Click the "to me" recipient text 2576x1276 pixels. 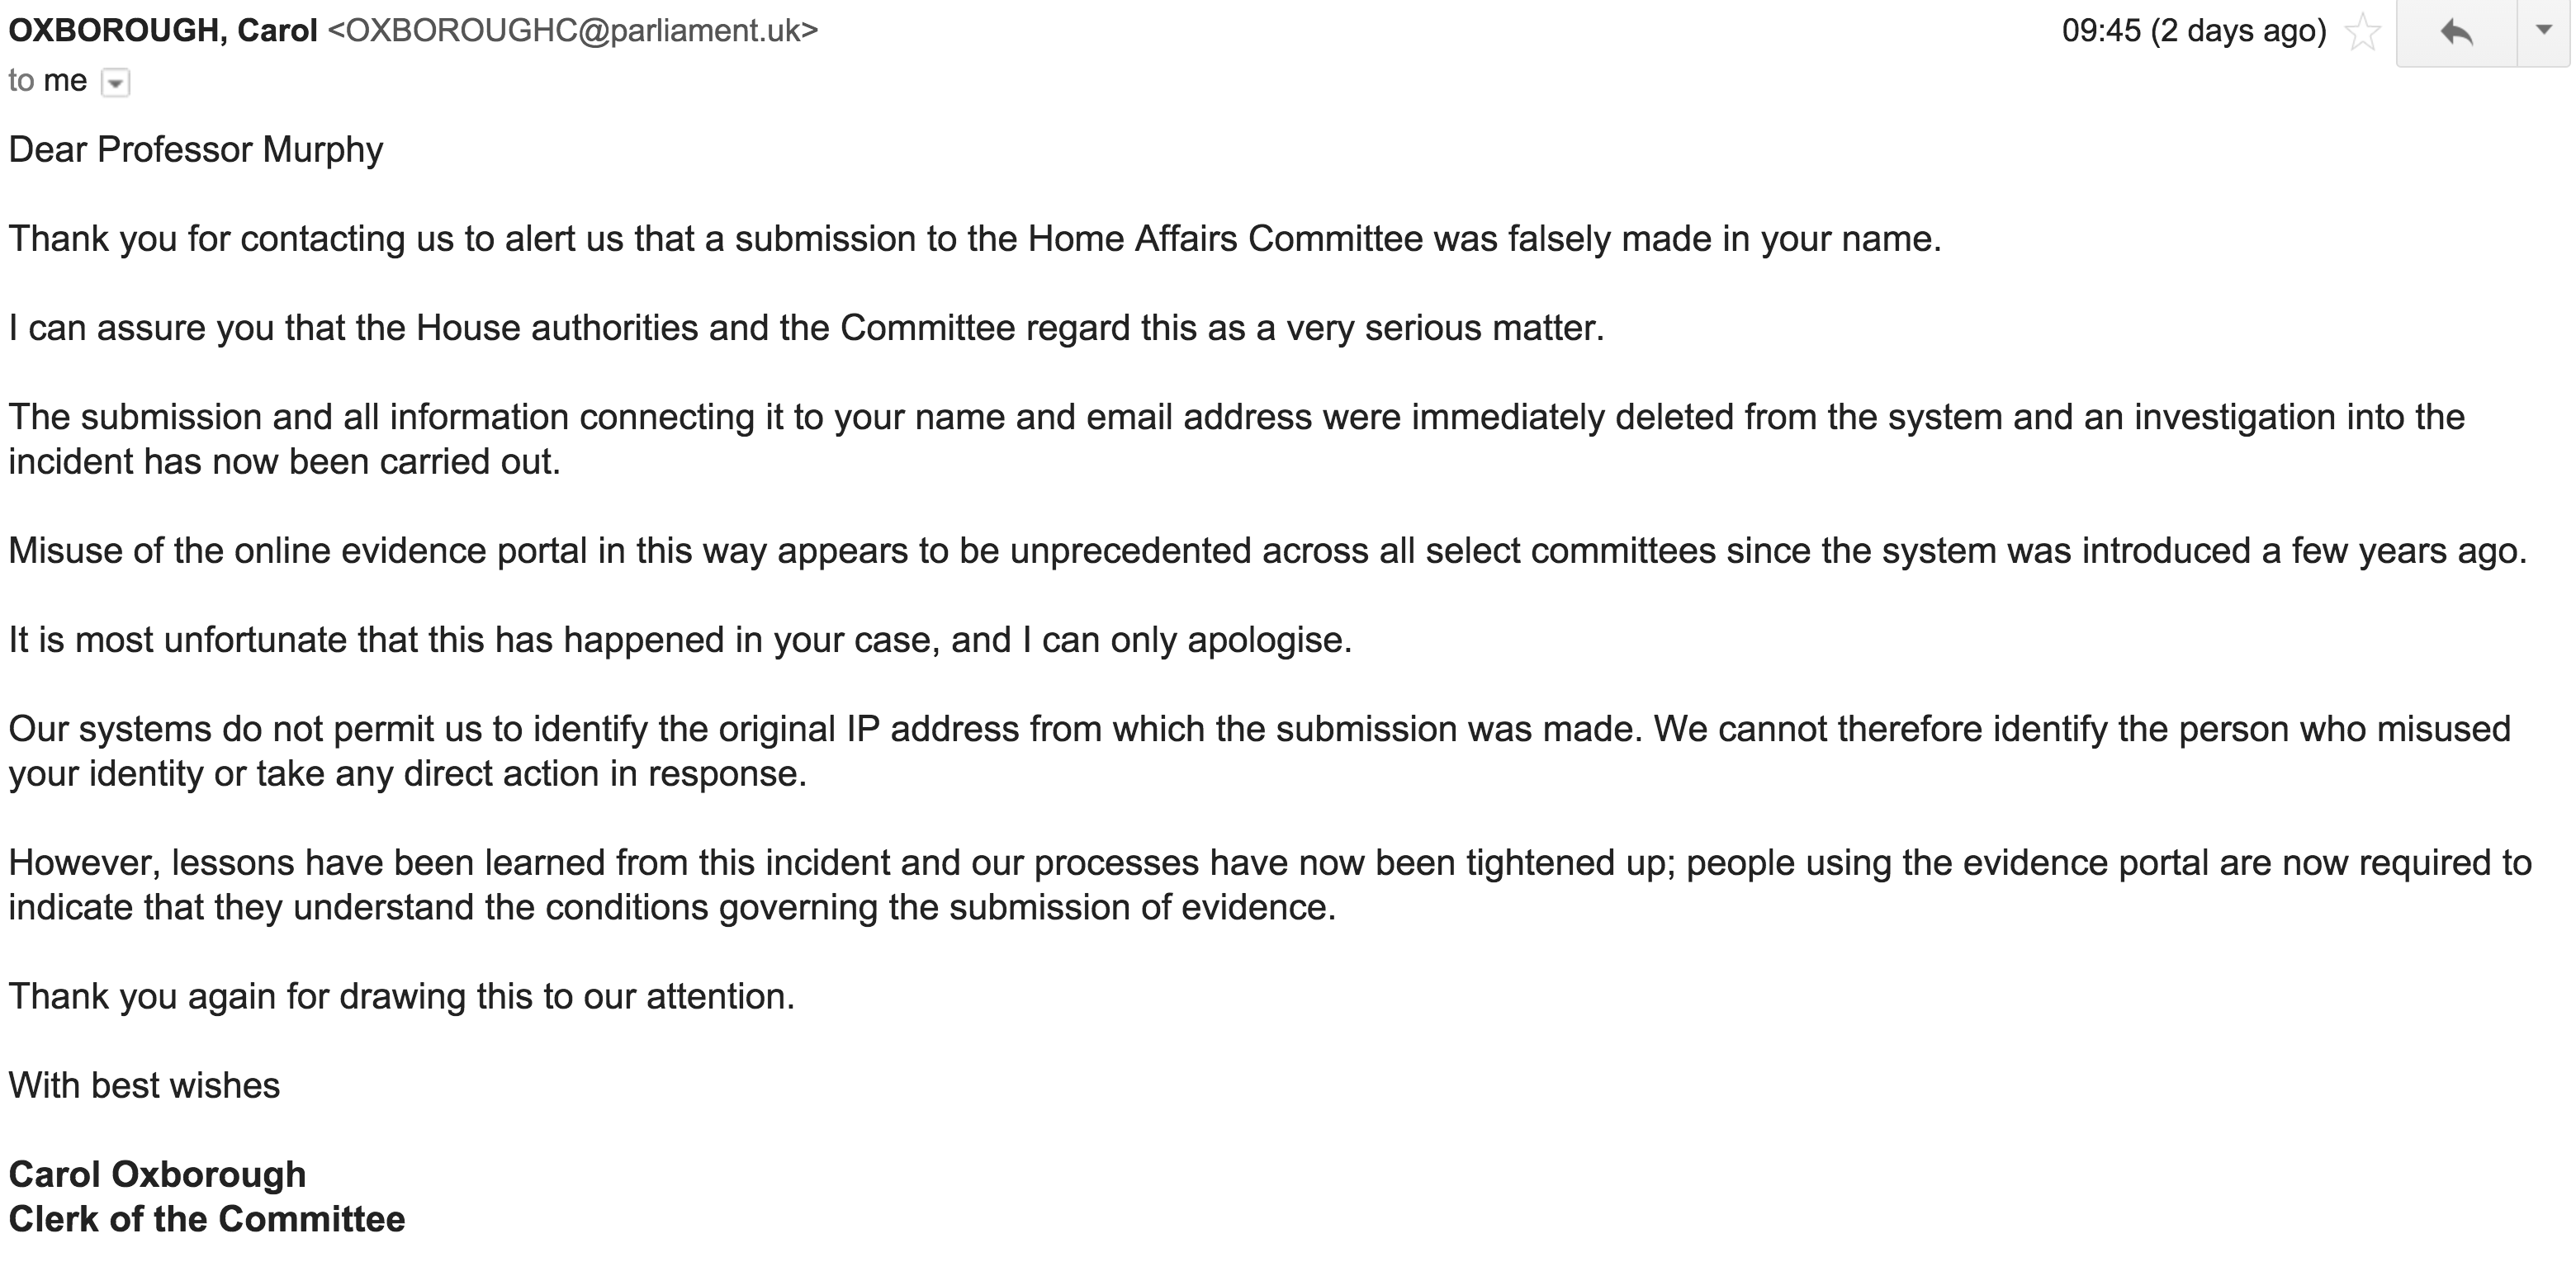coord(47,81)
